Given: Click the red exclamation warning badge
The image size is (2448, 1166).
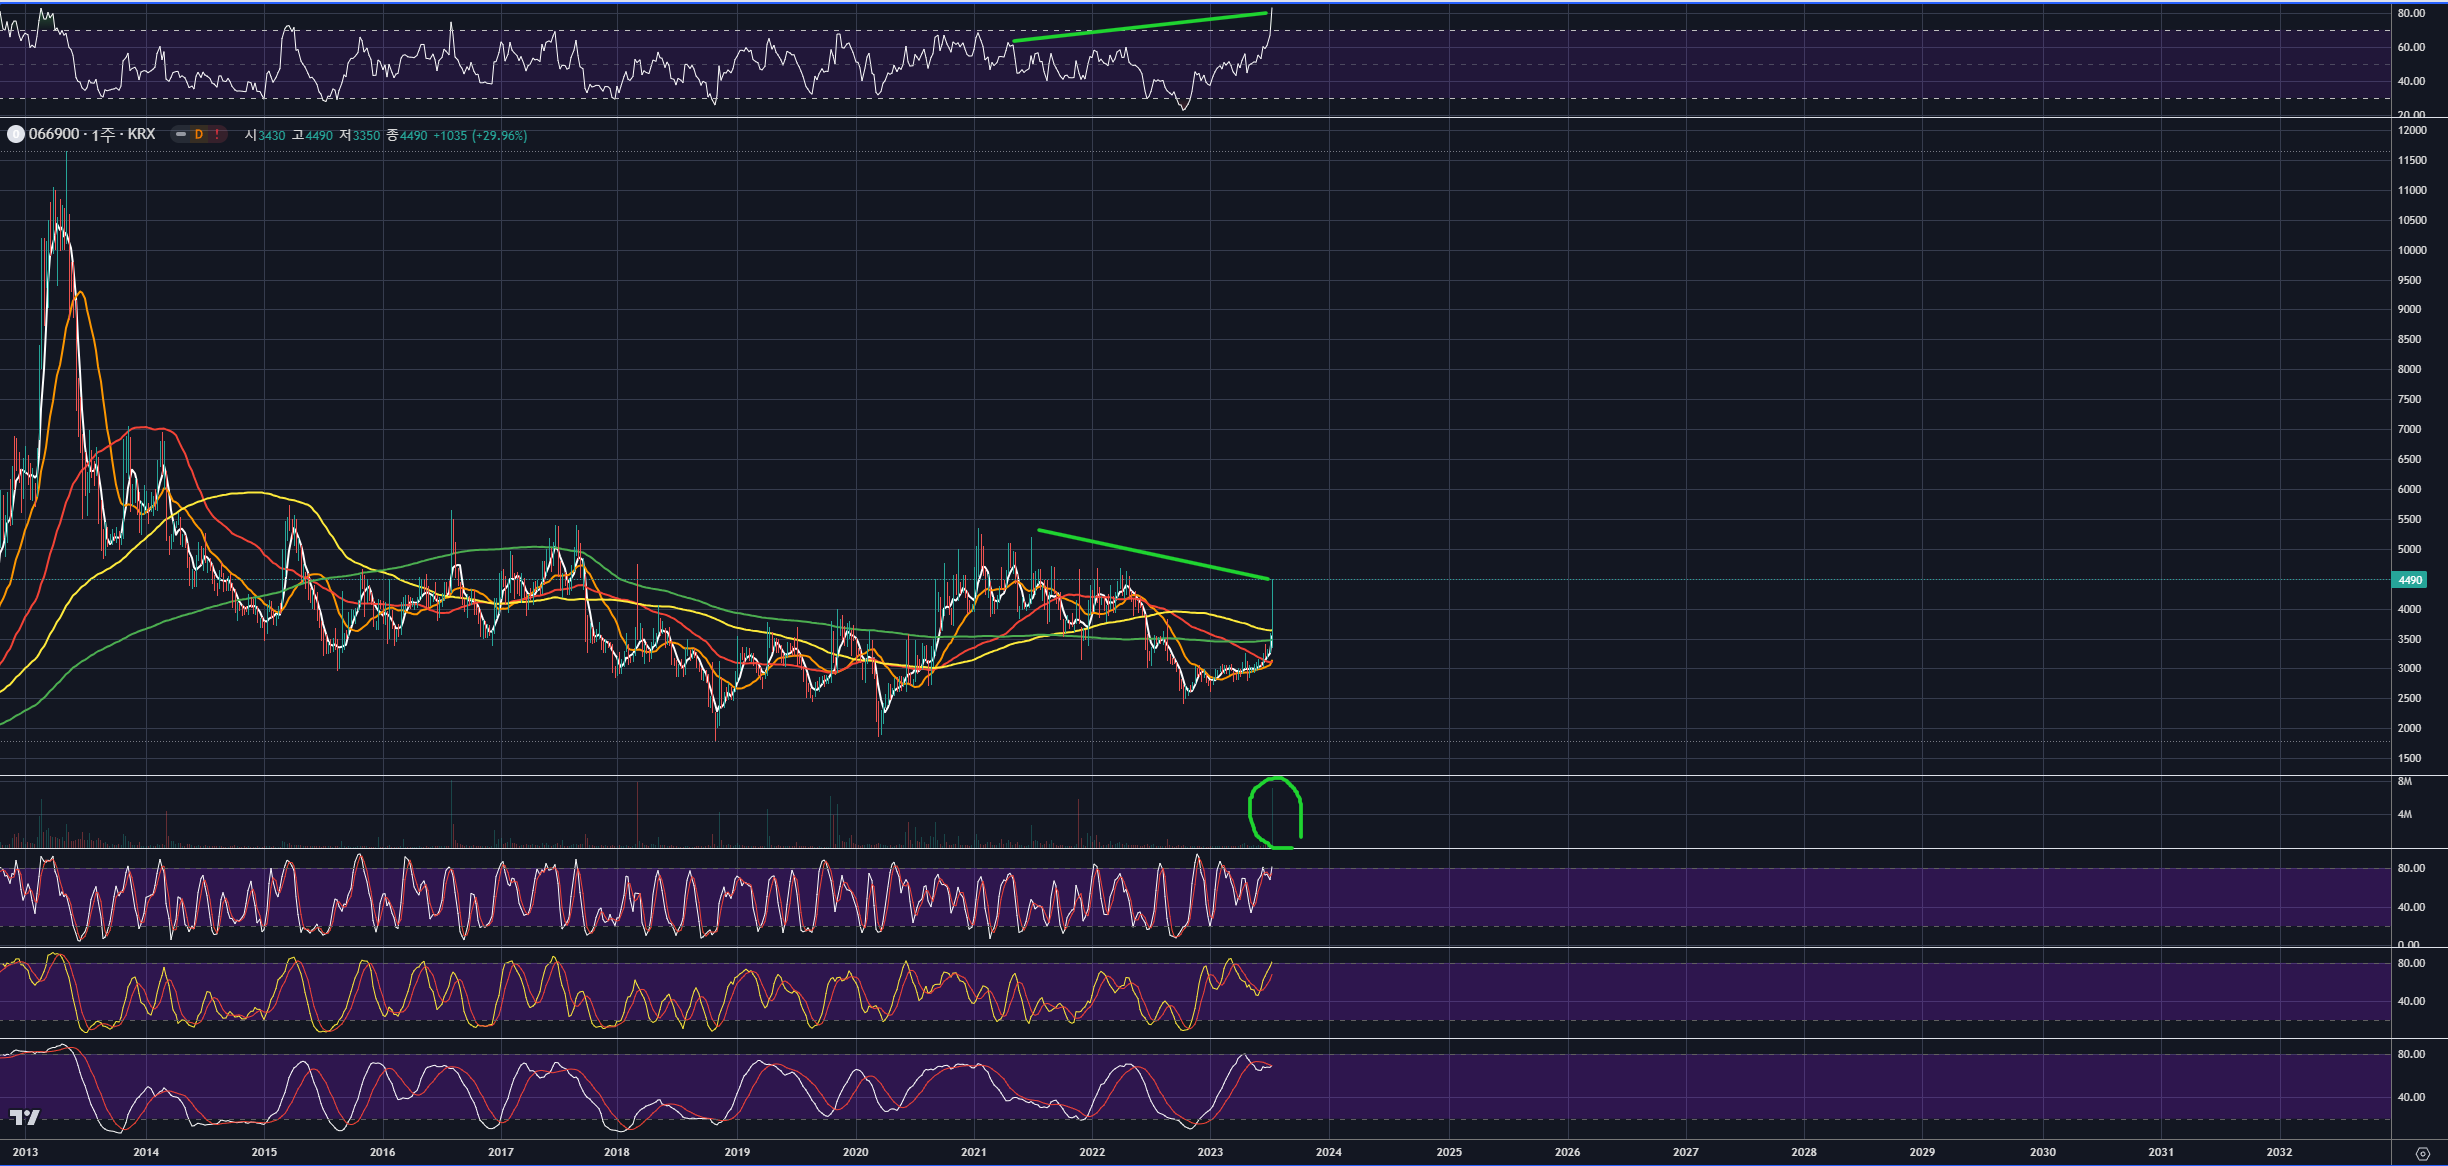Looking at the screenshot, I should tap(217, 134).
